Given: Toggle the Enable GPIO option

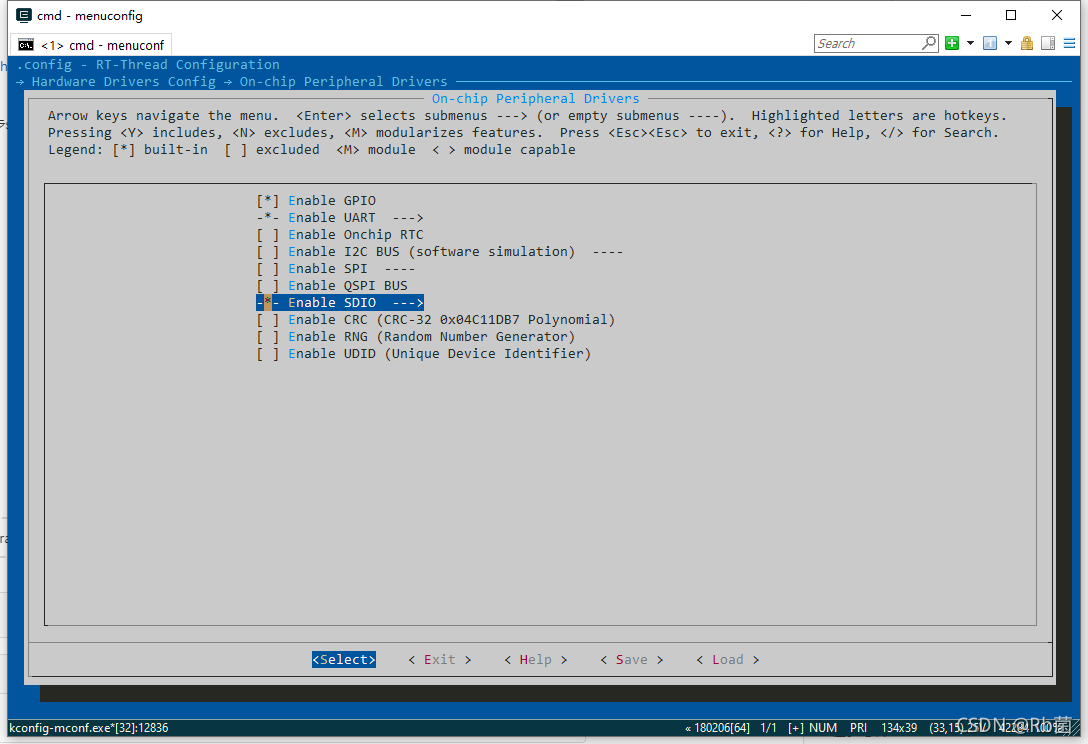Looking at the screenshot, I should (316, 201).
